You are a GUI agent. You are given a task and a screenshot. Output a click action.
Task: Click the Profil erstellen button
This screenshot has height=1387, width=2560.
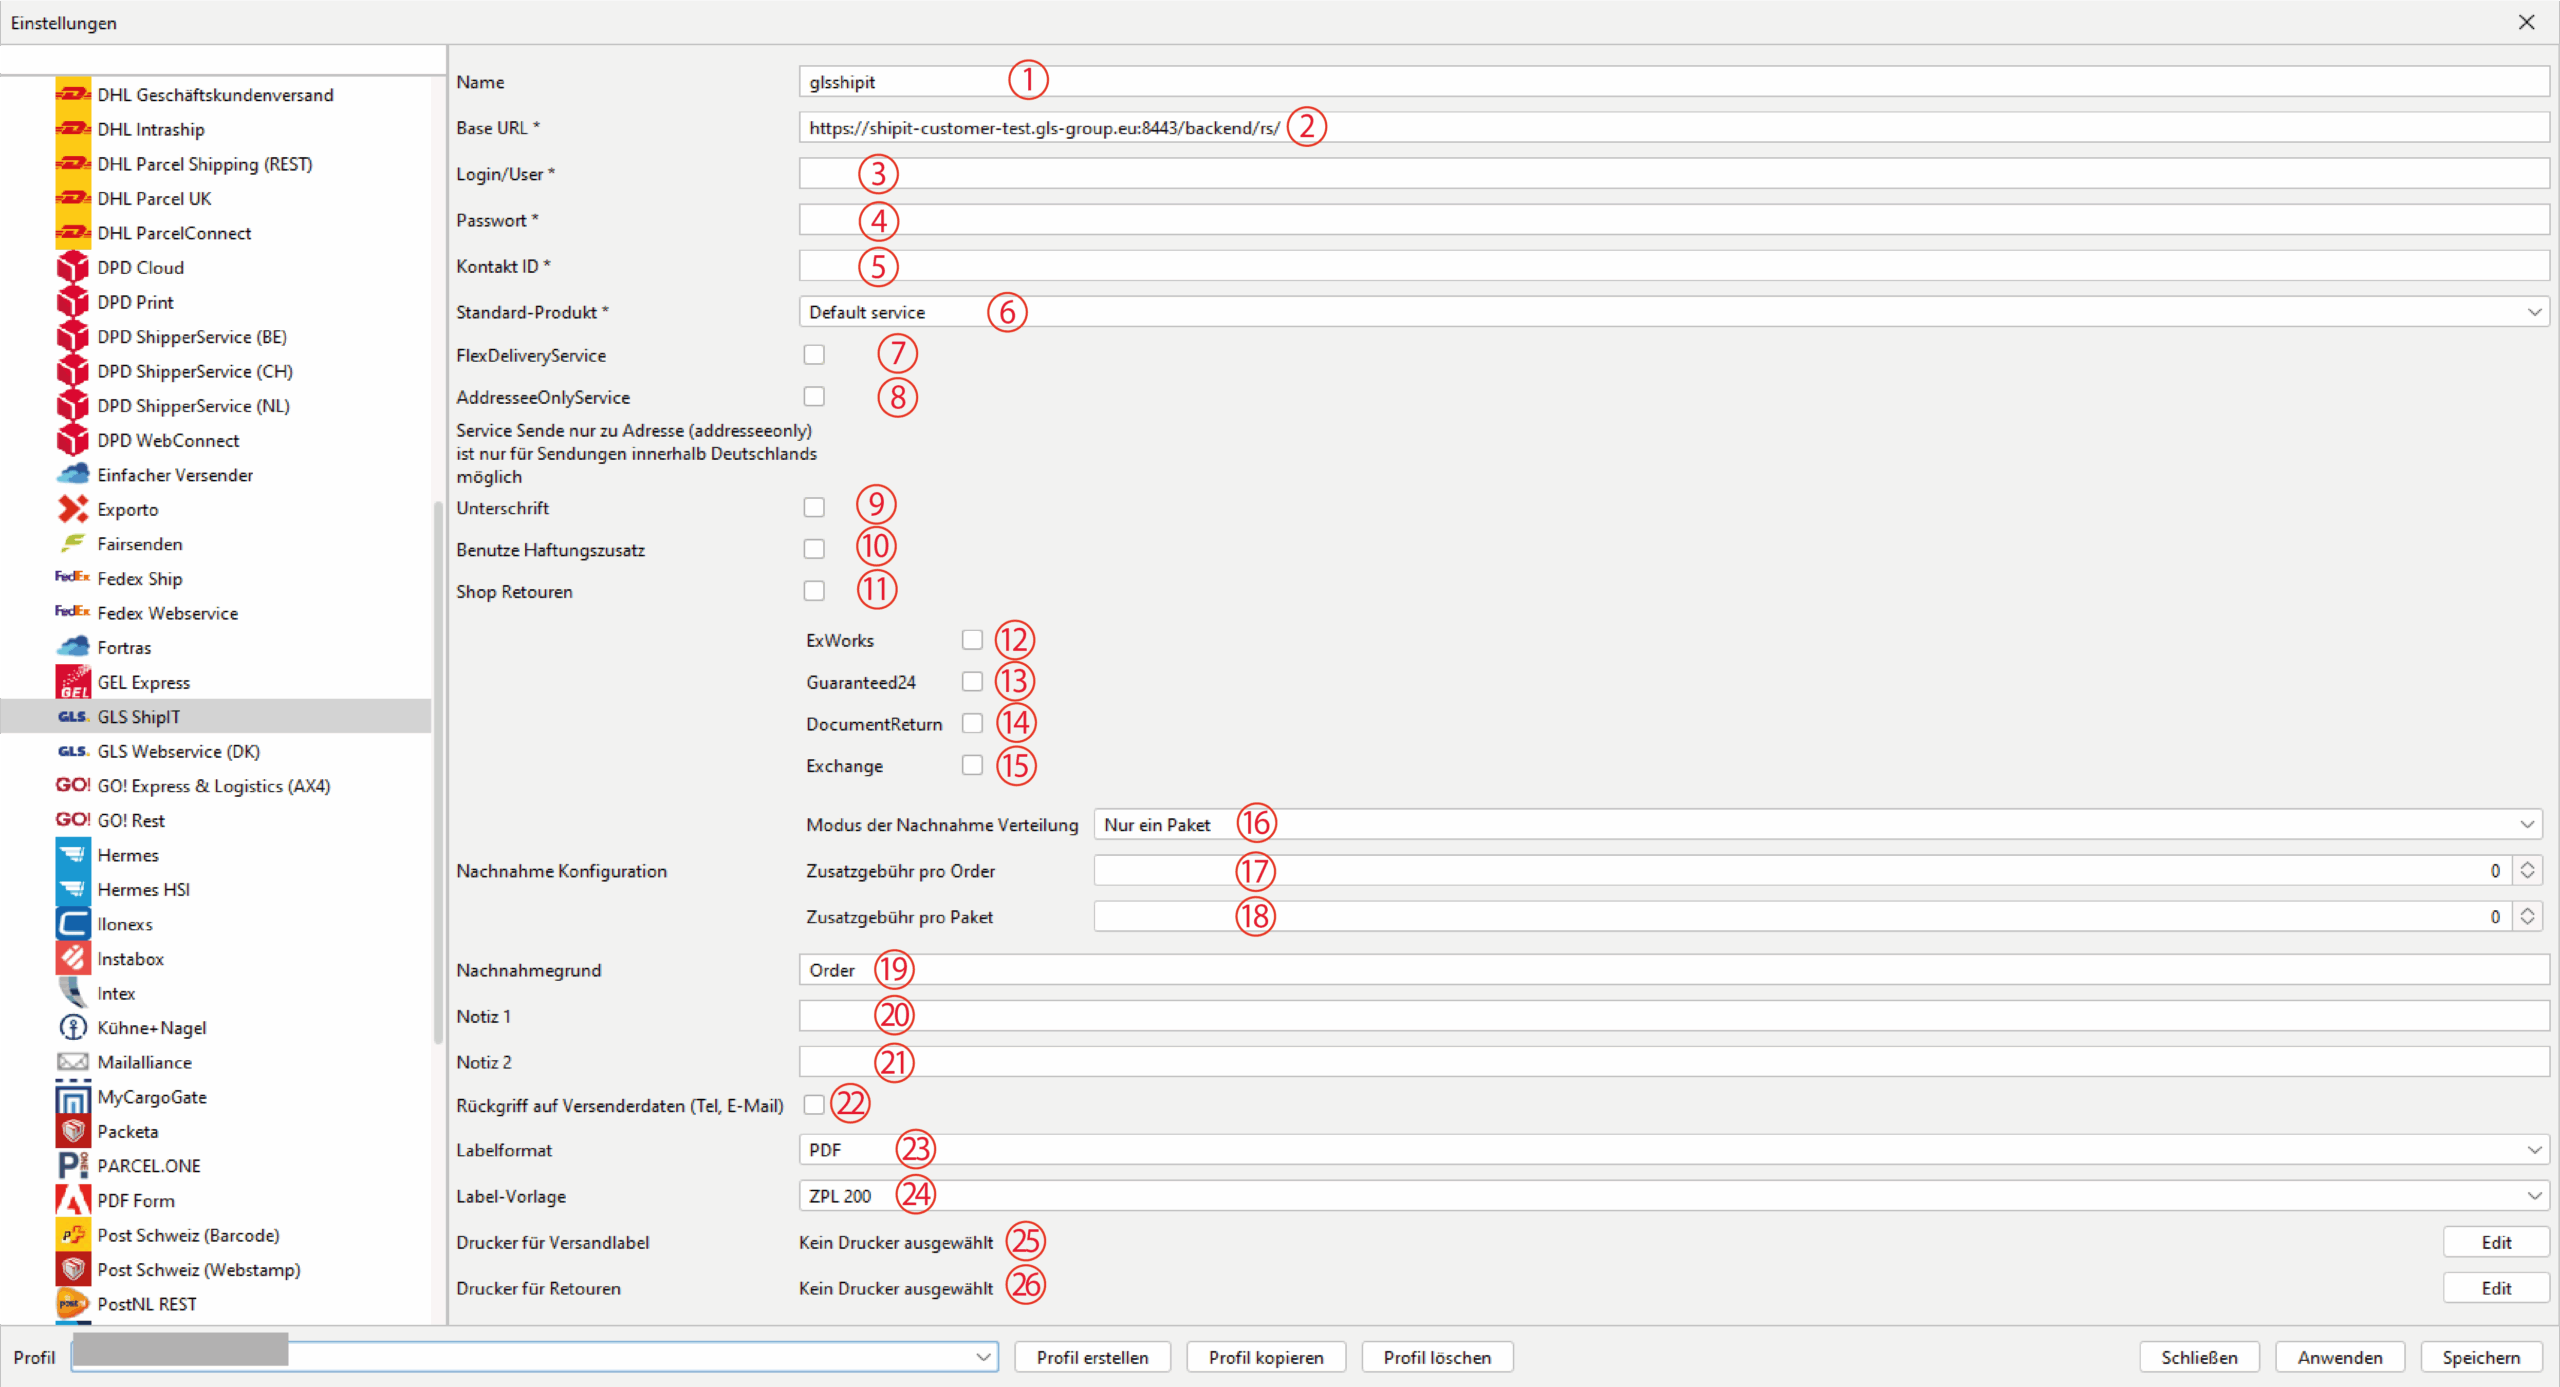(1092, 1357)
